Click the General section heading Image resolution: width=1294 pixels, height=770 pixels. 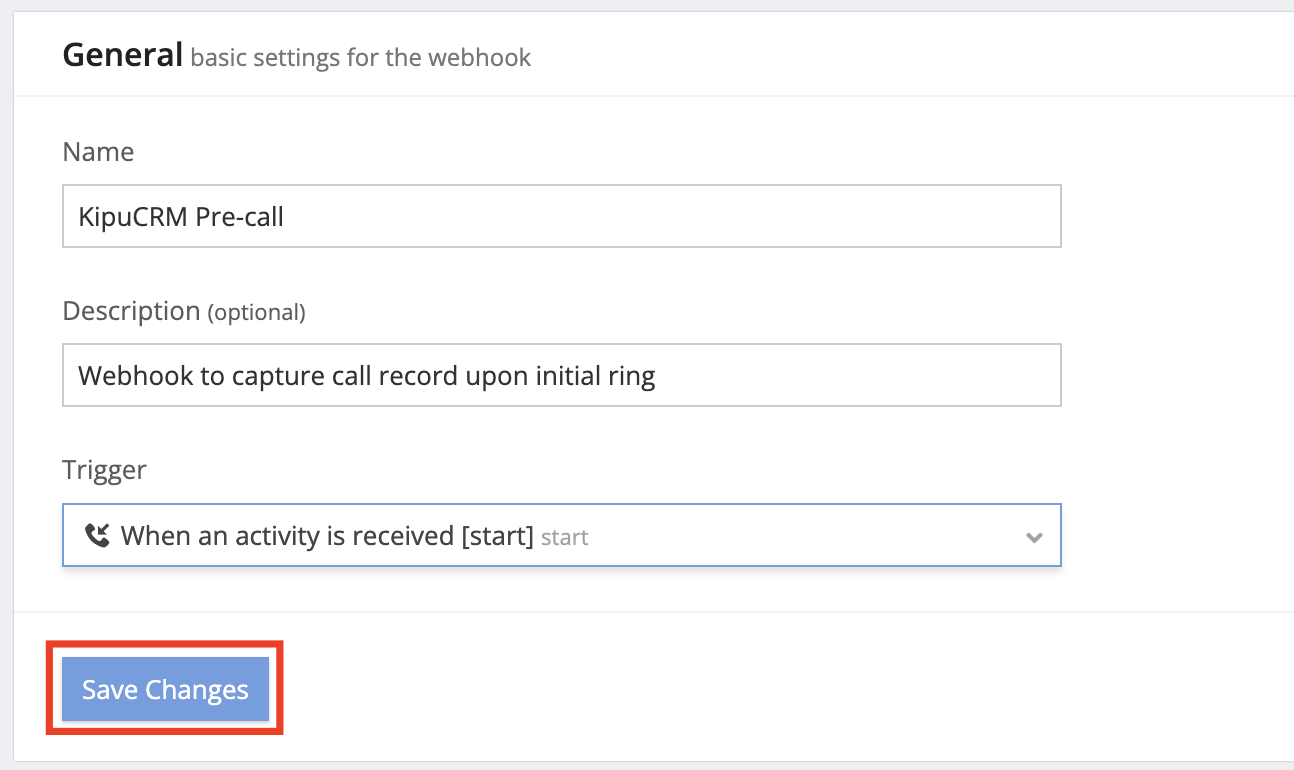[123, 55]
